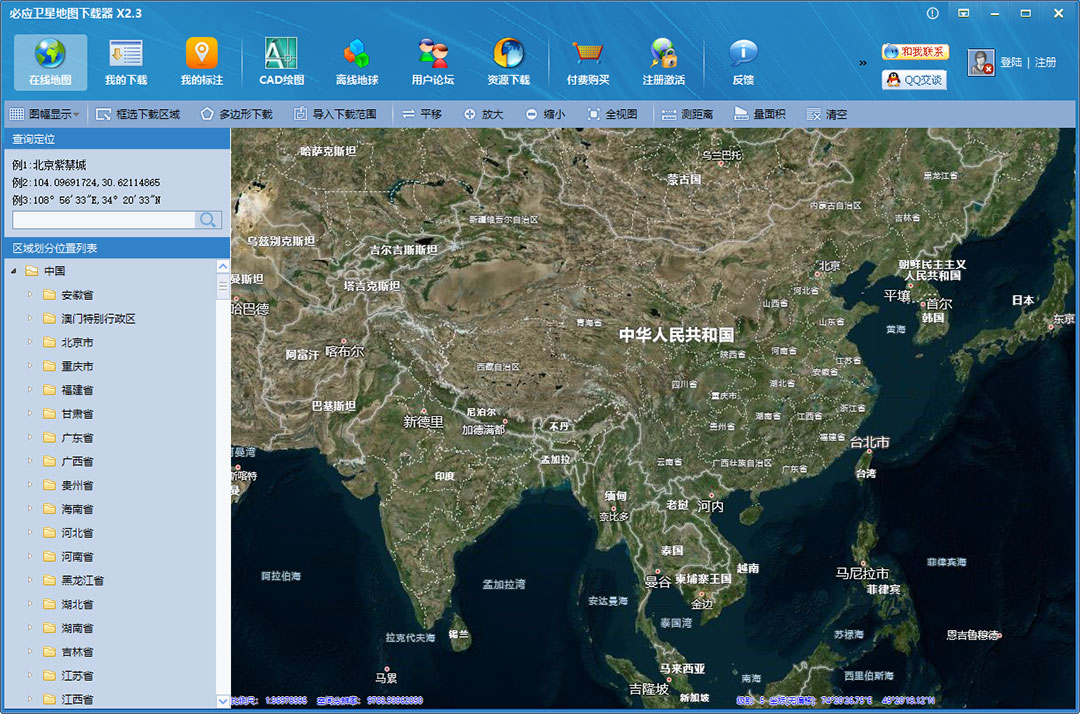The width and height of the screenshot is (1080, 714).
Task: Click the 注册 register link
Action: (x=1045, y=62)
